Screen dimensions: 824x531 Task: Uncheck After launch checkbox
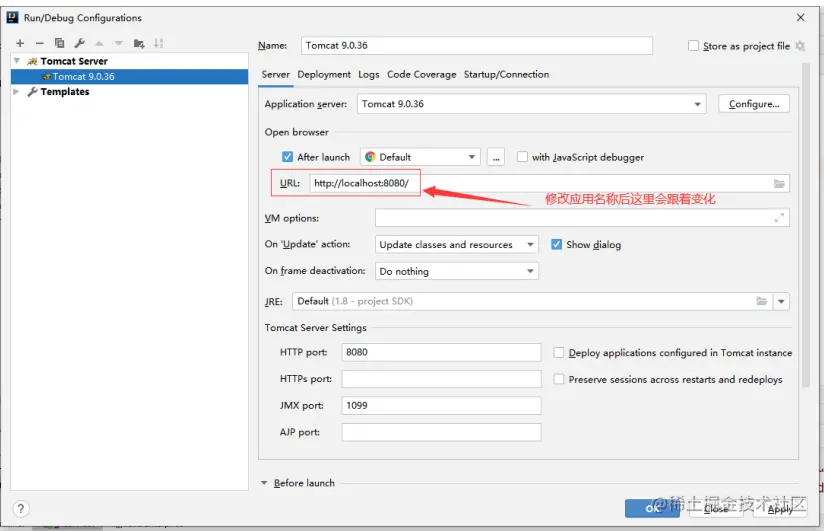[287, 157]
